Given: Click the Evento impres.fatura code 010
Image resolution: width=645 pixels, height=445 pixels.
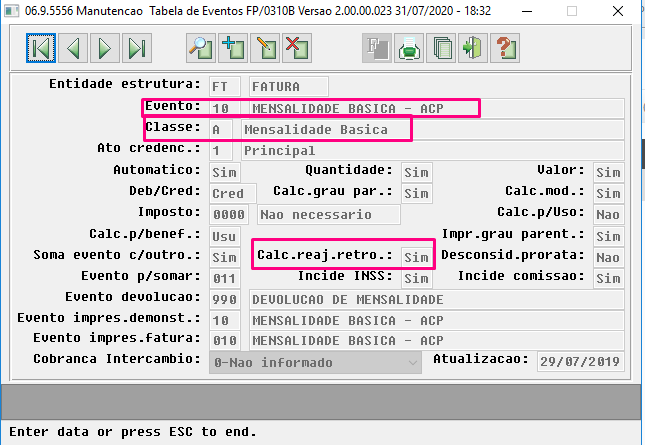Looking at the screenshot, I should [x=225, y=341].
